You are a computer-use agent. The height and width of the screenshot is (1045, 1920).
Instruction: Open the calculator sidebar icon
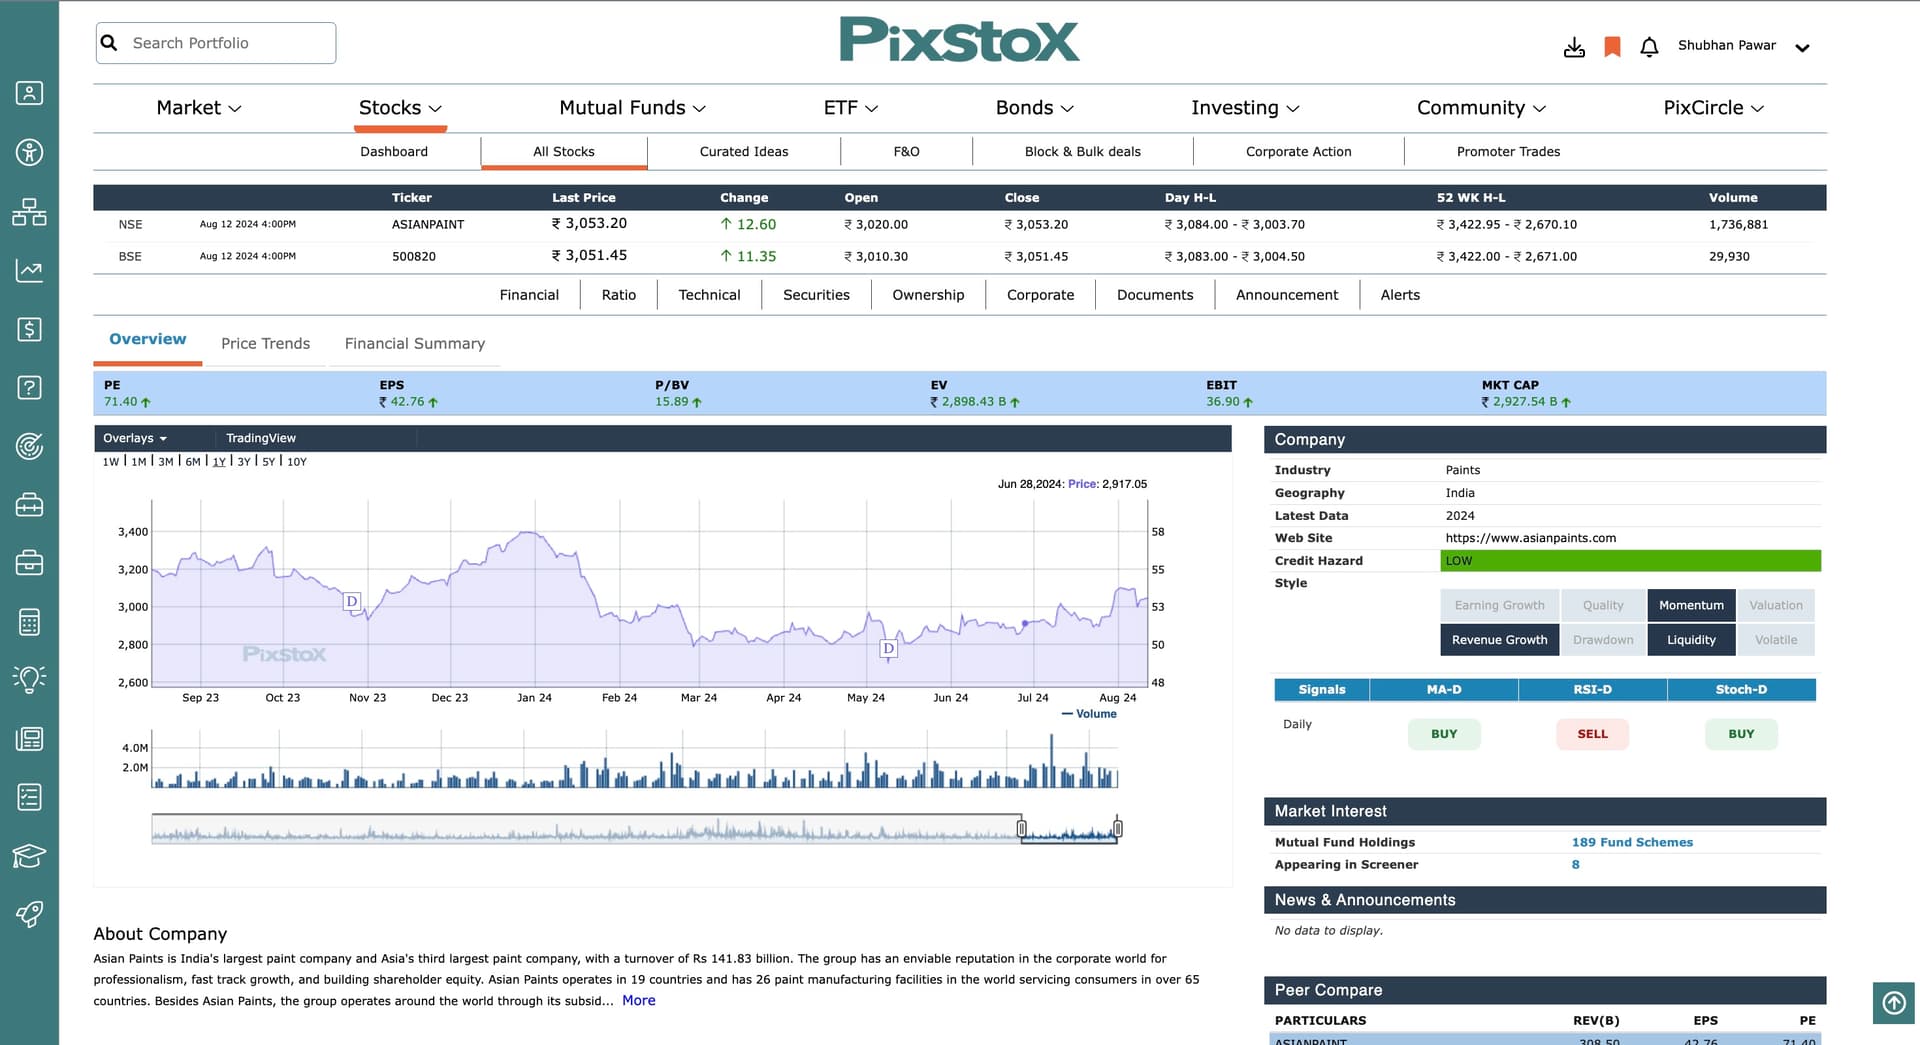[x=29, y=622]
